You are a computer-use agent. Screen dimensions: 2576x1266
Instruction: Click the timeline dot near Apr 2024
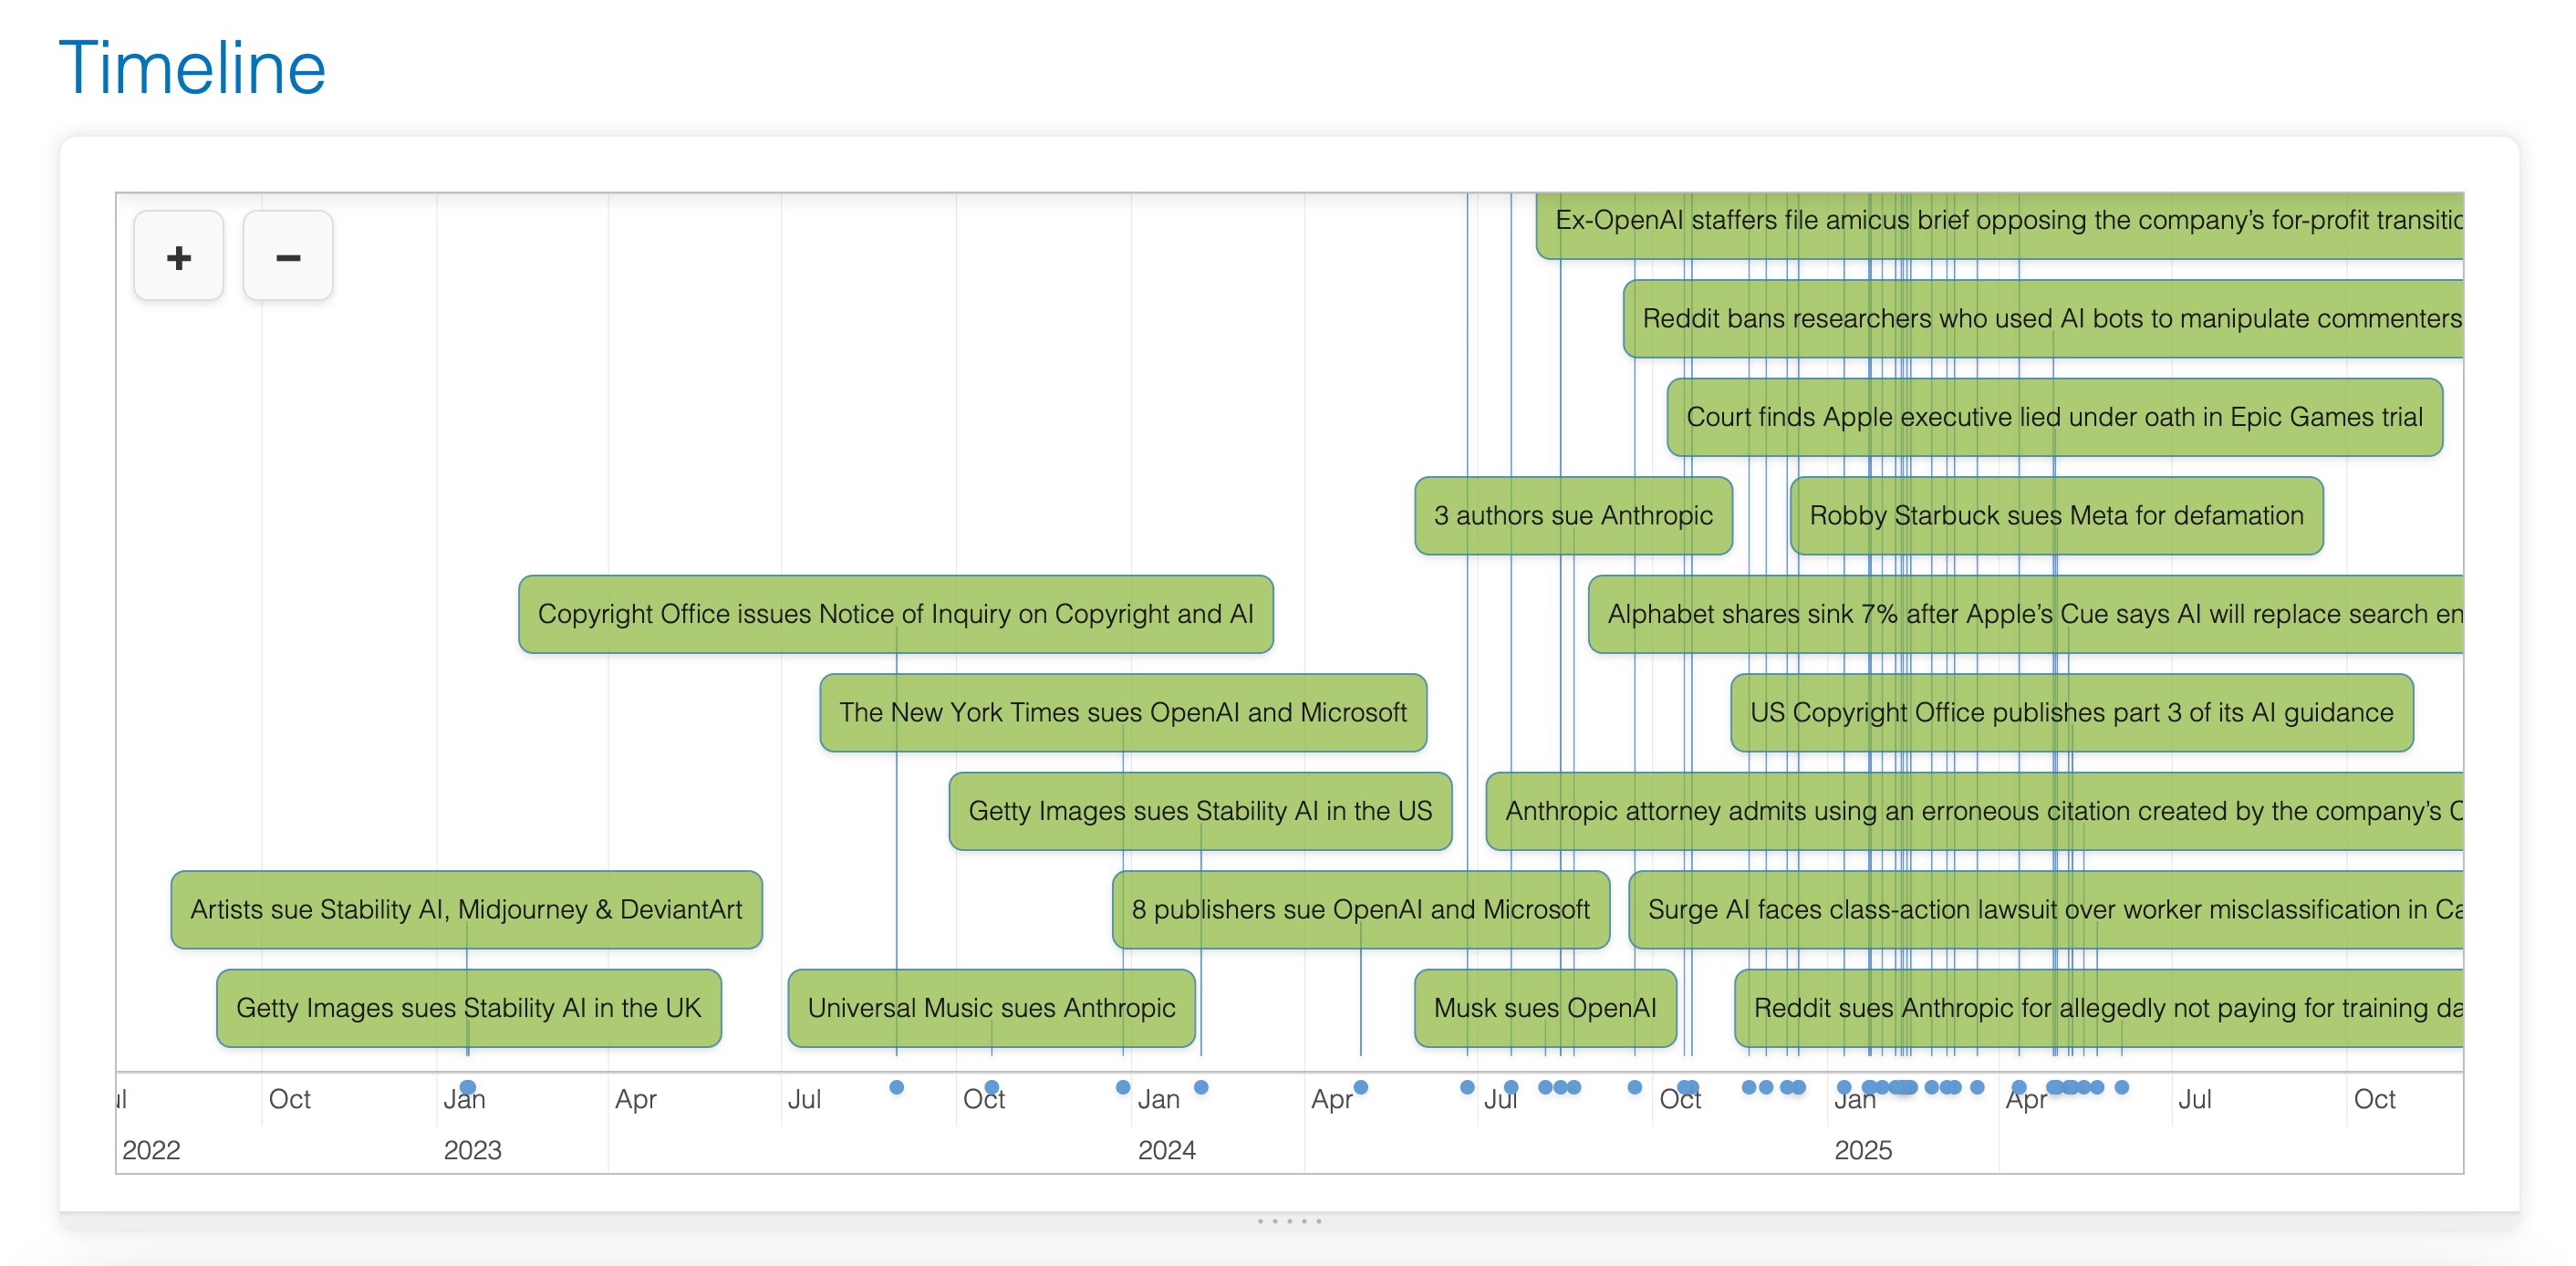1360,1087
